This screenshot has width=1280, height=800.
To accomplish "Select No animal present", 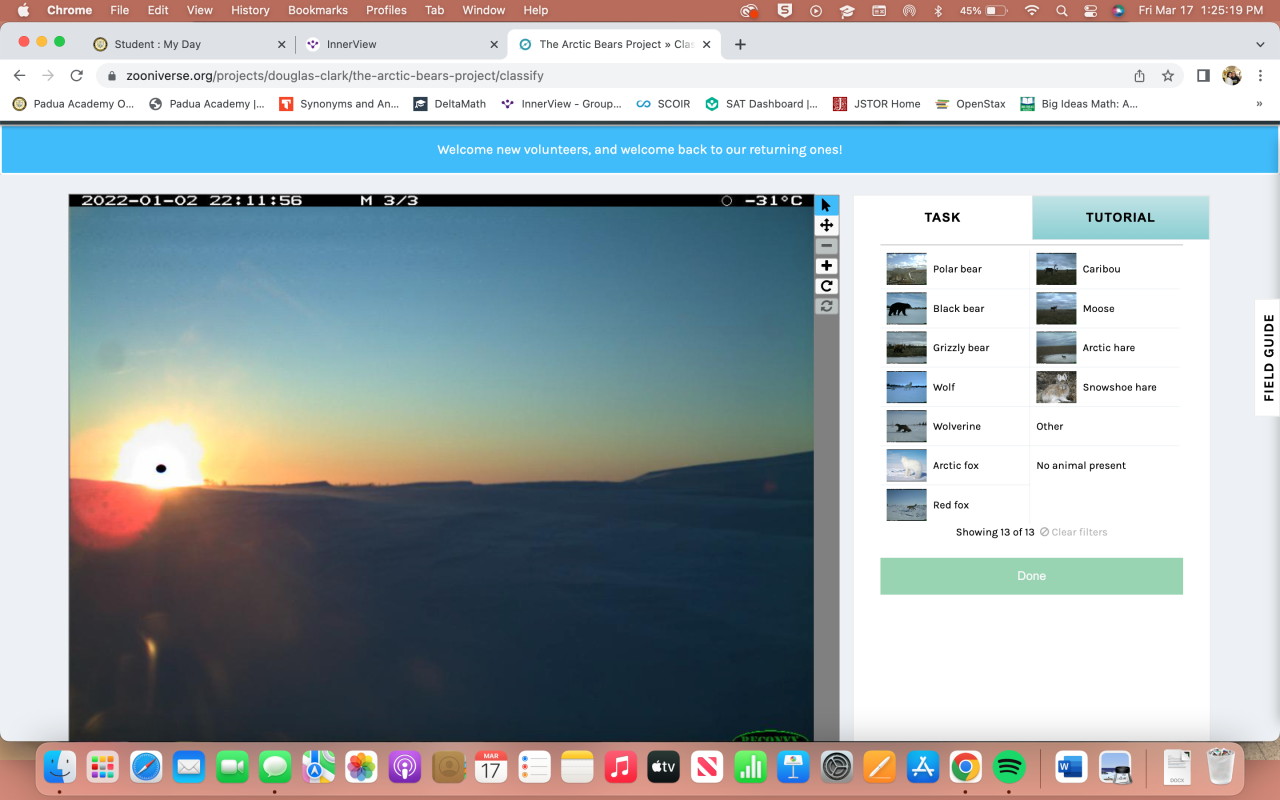I will pos(1107,465).
